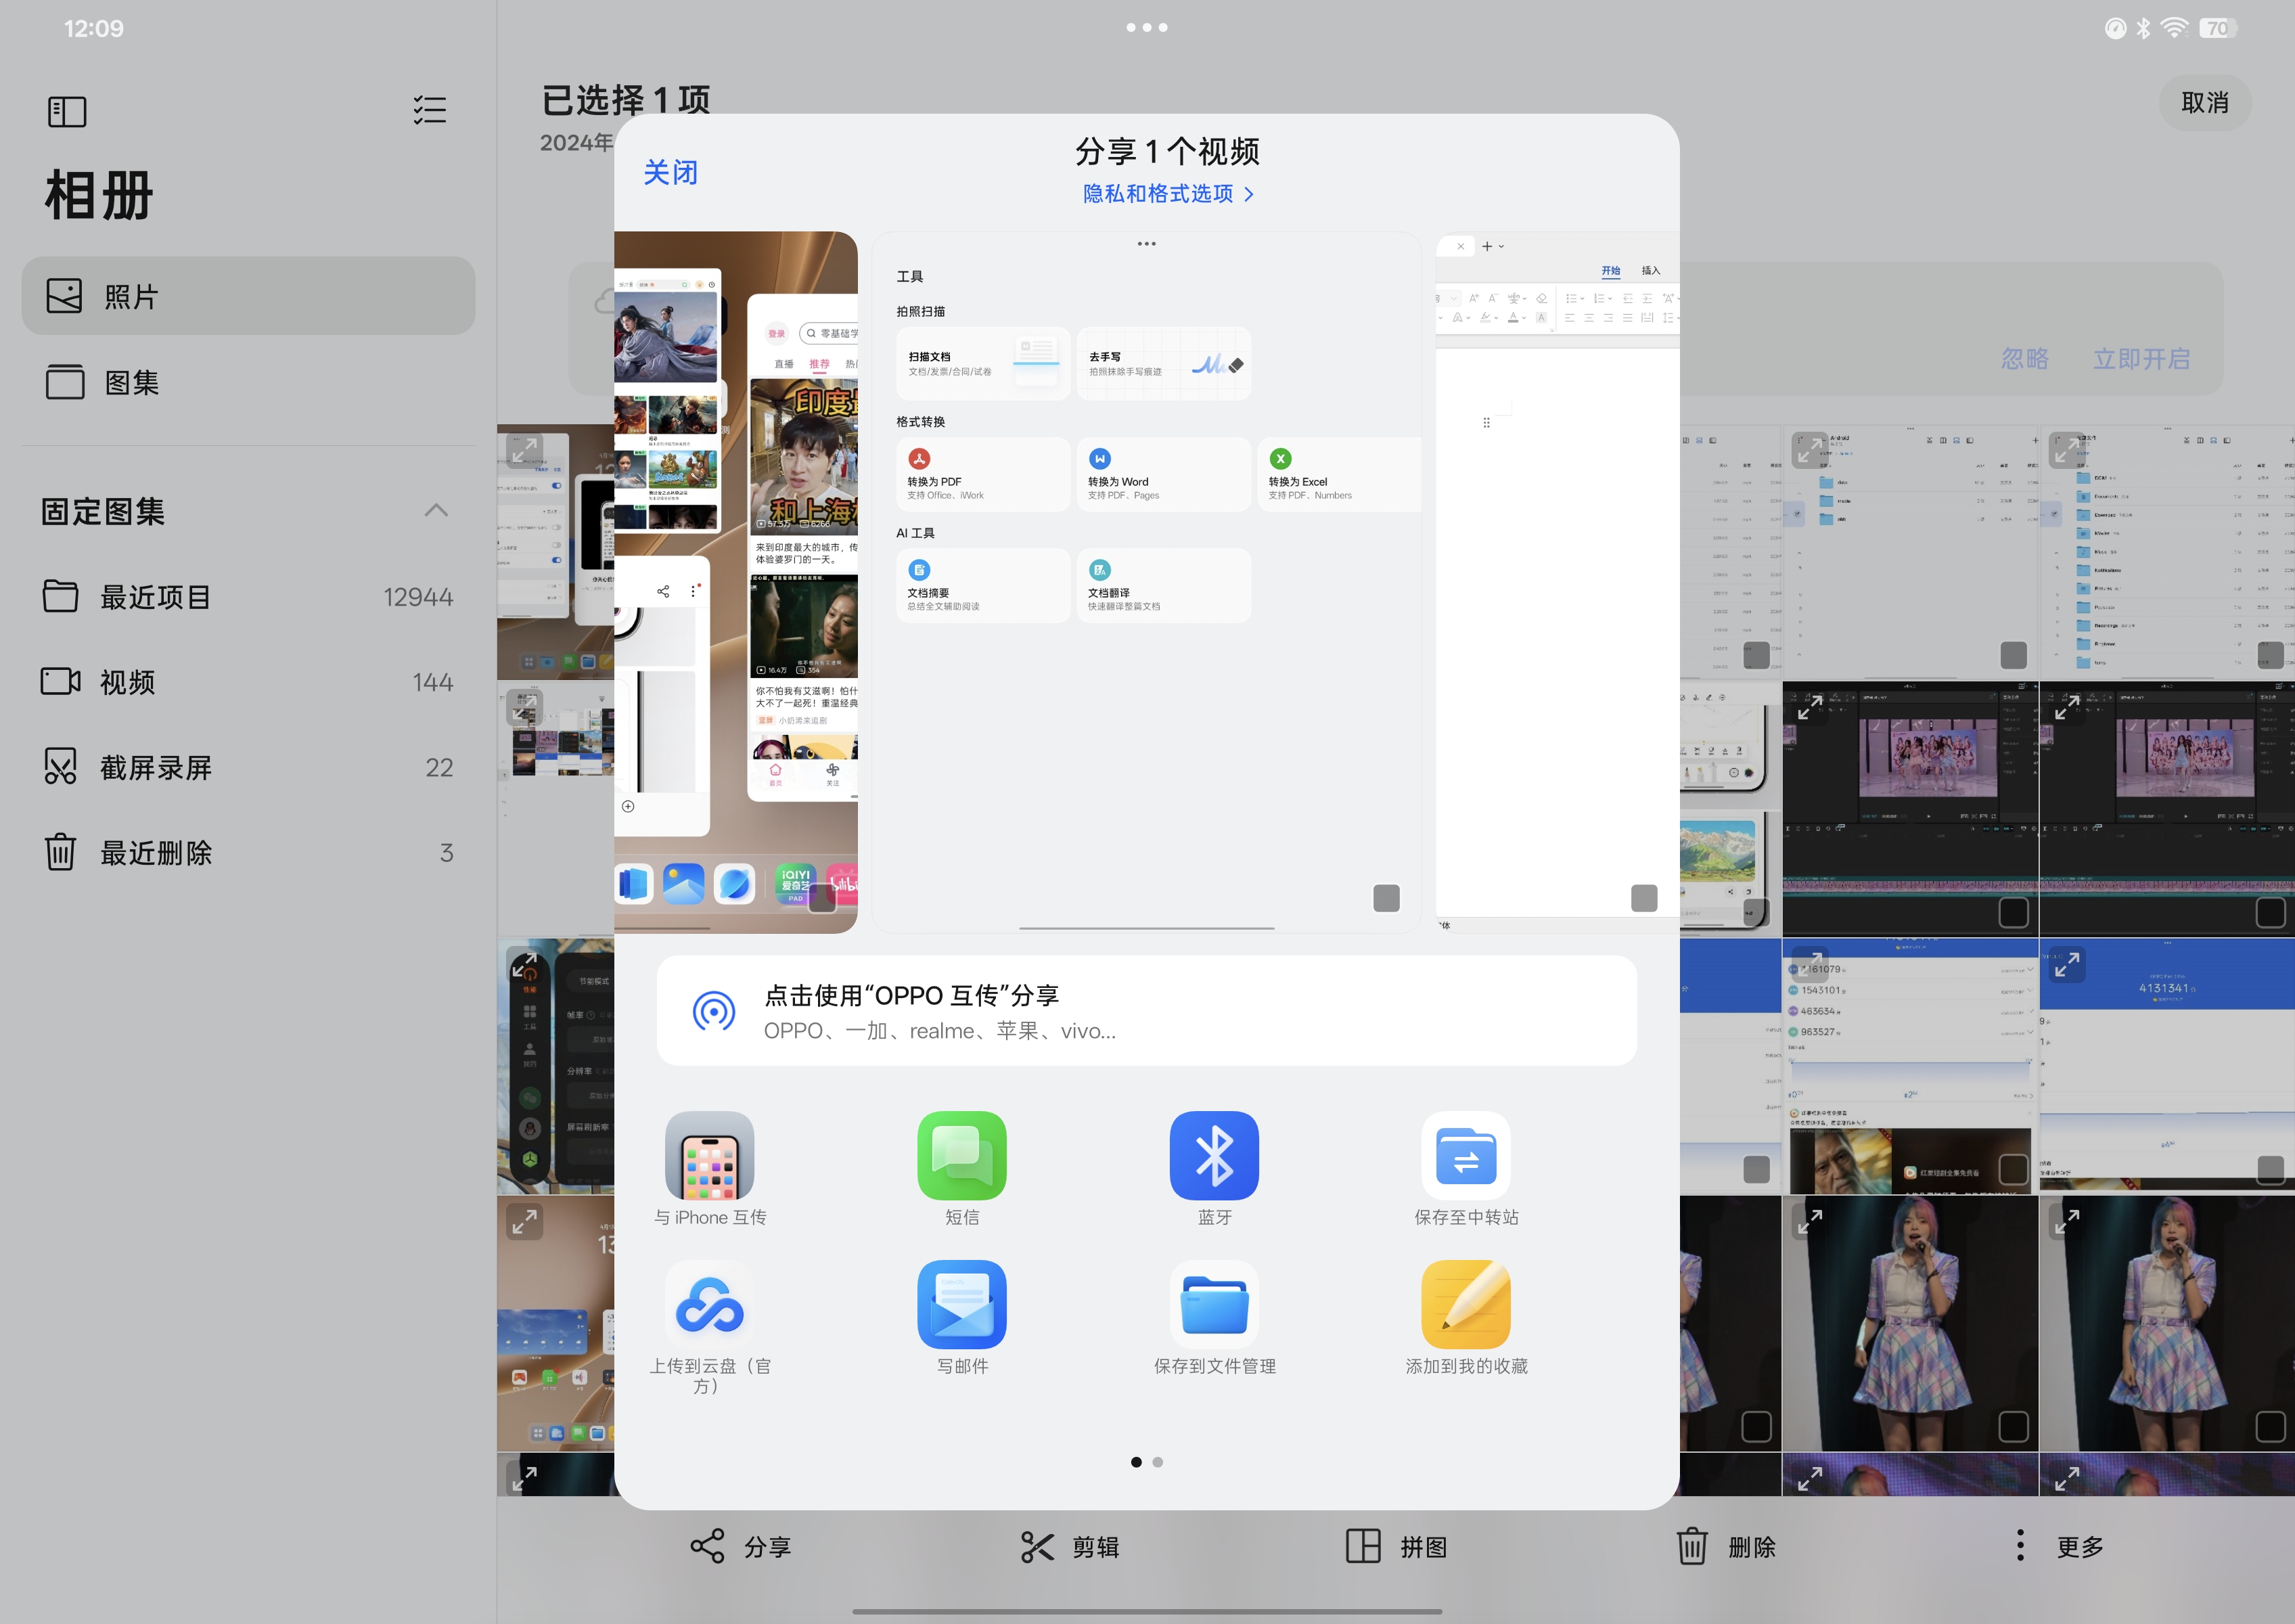2295x1624 pixels.
Task: Tap the Bluetooth share icon
Action: tap(1214, 1155)
